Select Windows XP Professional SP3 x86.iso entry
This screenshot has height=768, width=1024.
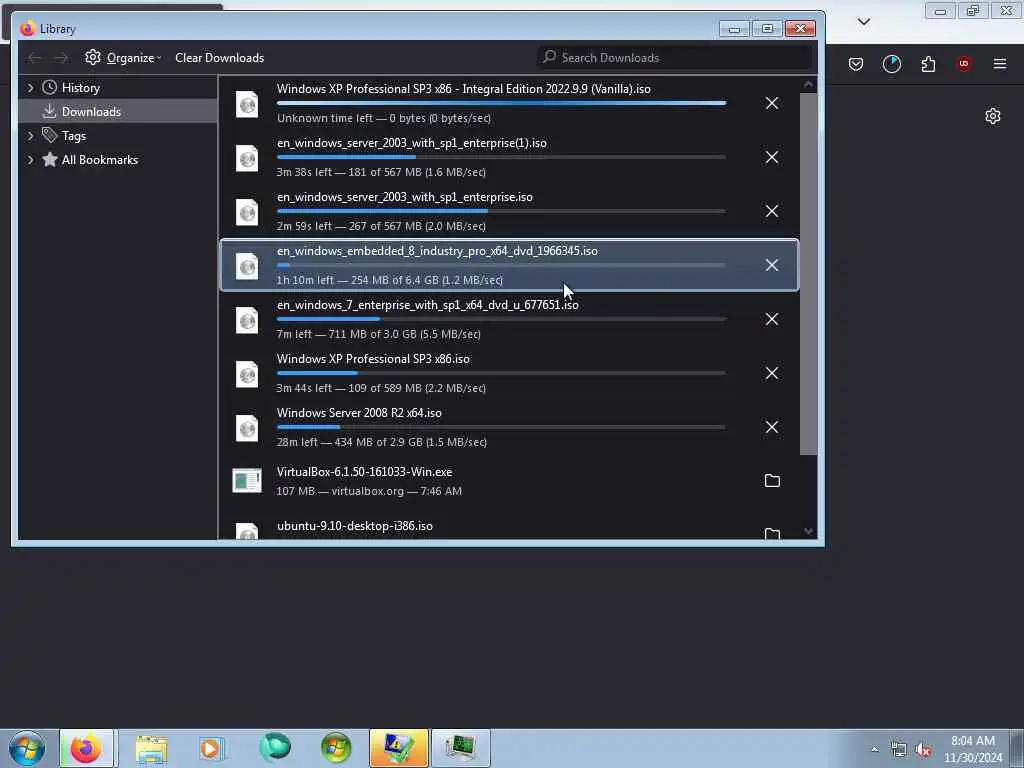point(509,373)
